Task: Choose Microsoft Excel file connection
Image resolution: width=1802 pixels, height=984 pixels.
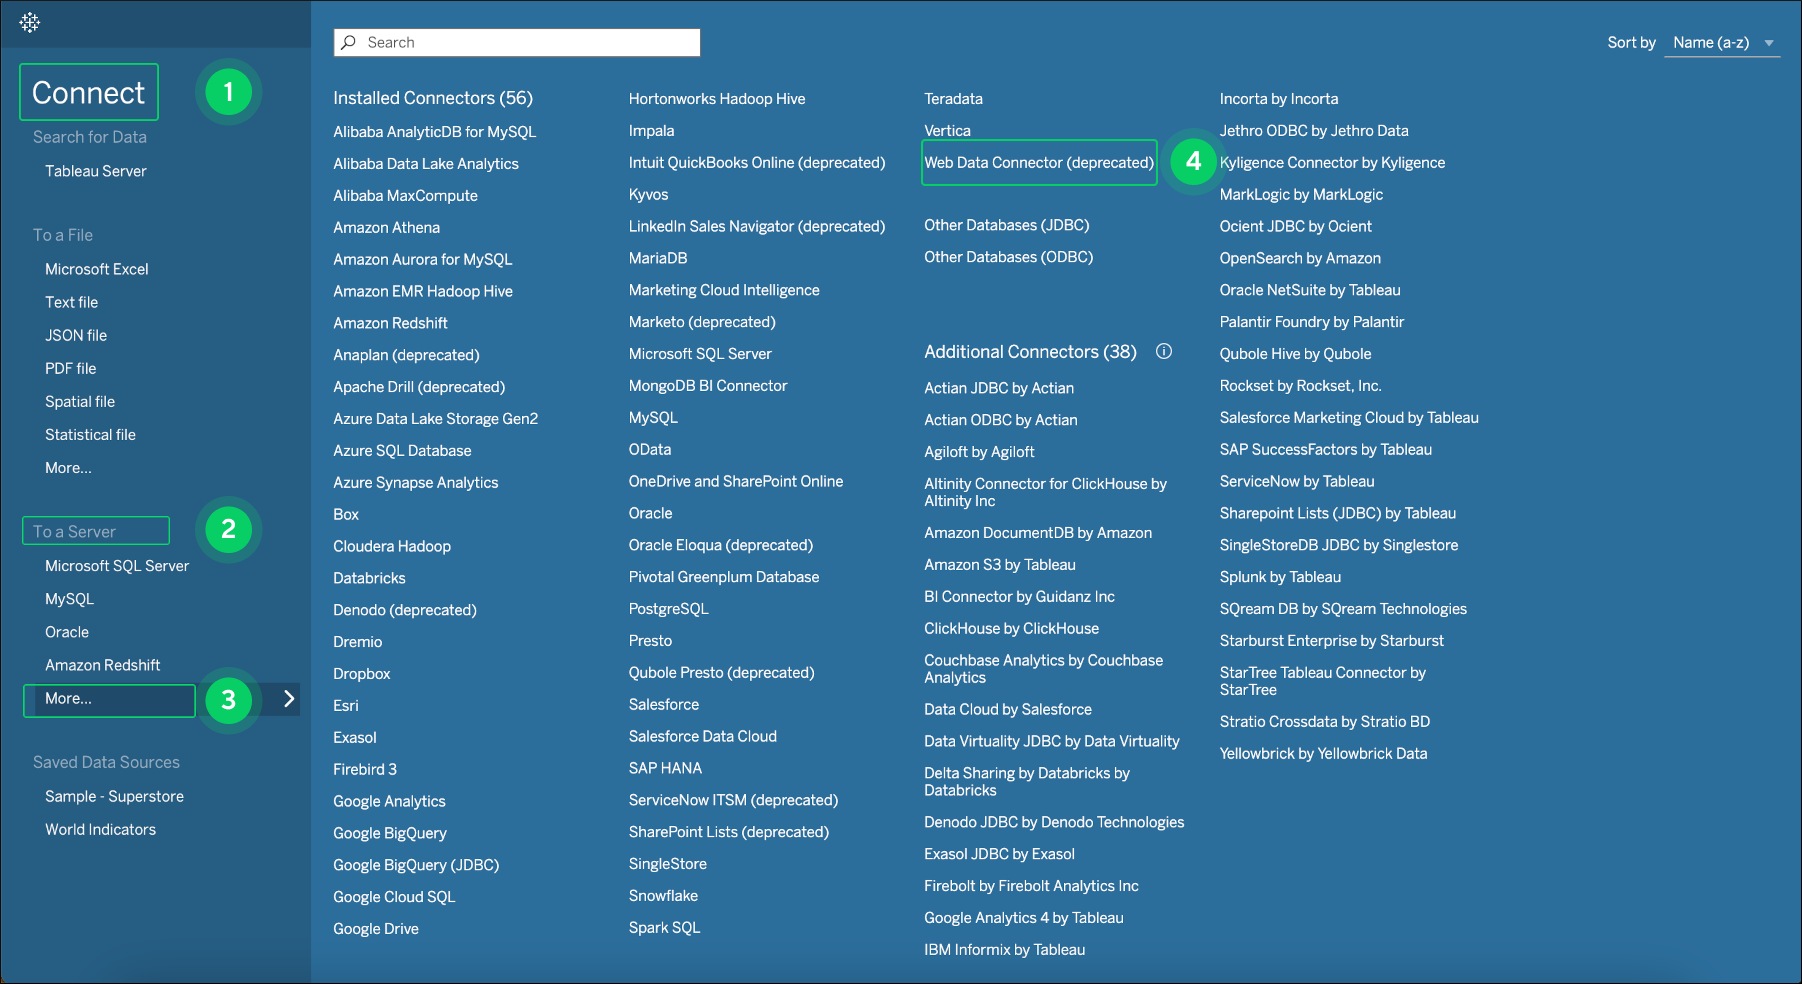Action: coord(96,269)
